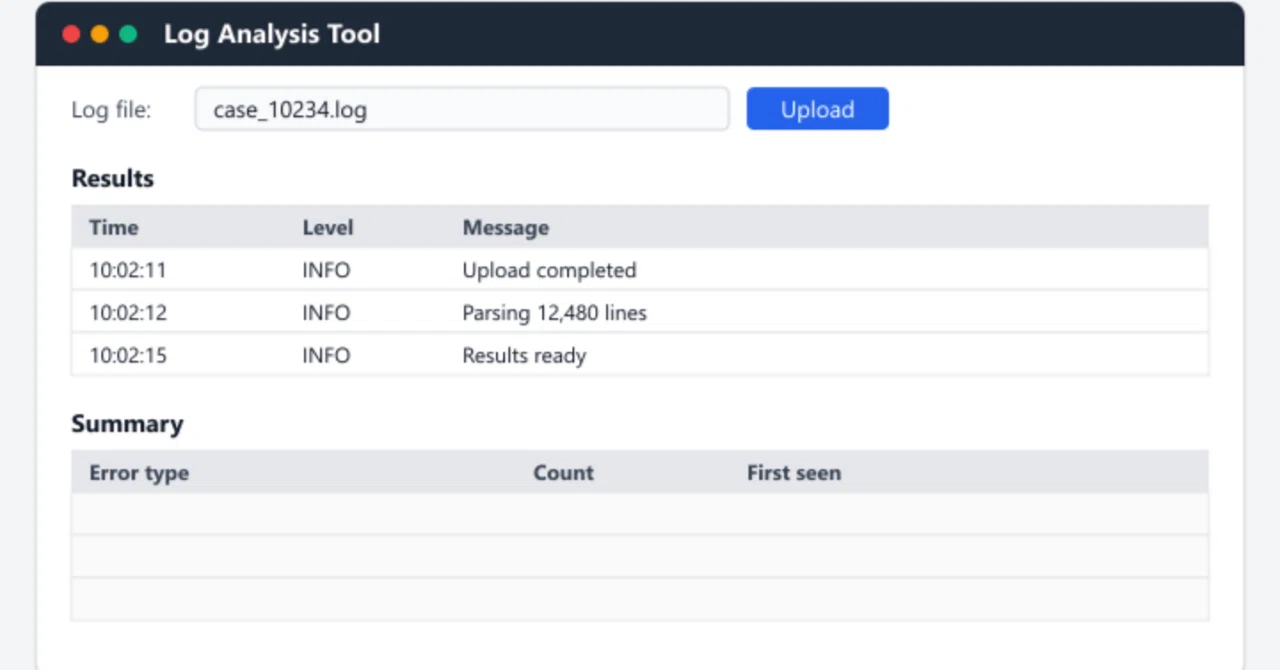The image size is (1280, 670).
Task: Select the Count column header
Action: 563,473
